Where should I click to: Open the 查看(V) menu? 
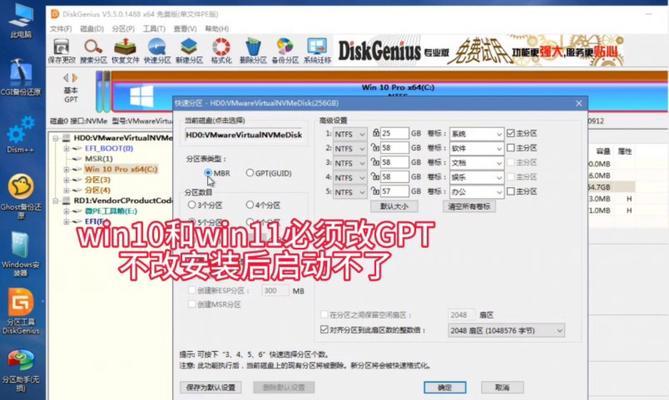185,29
